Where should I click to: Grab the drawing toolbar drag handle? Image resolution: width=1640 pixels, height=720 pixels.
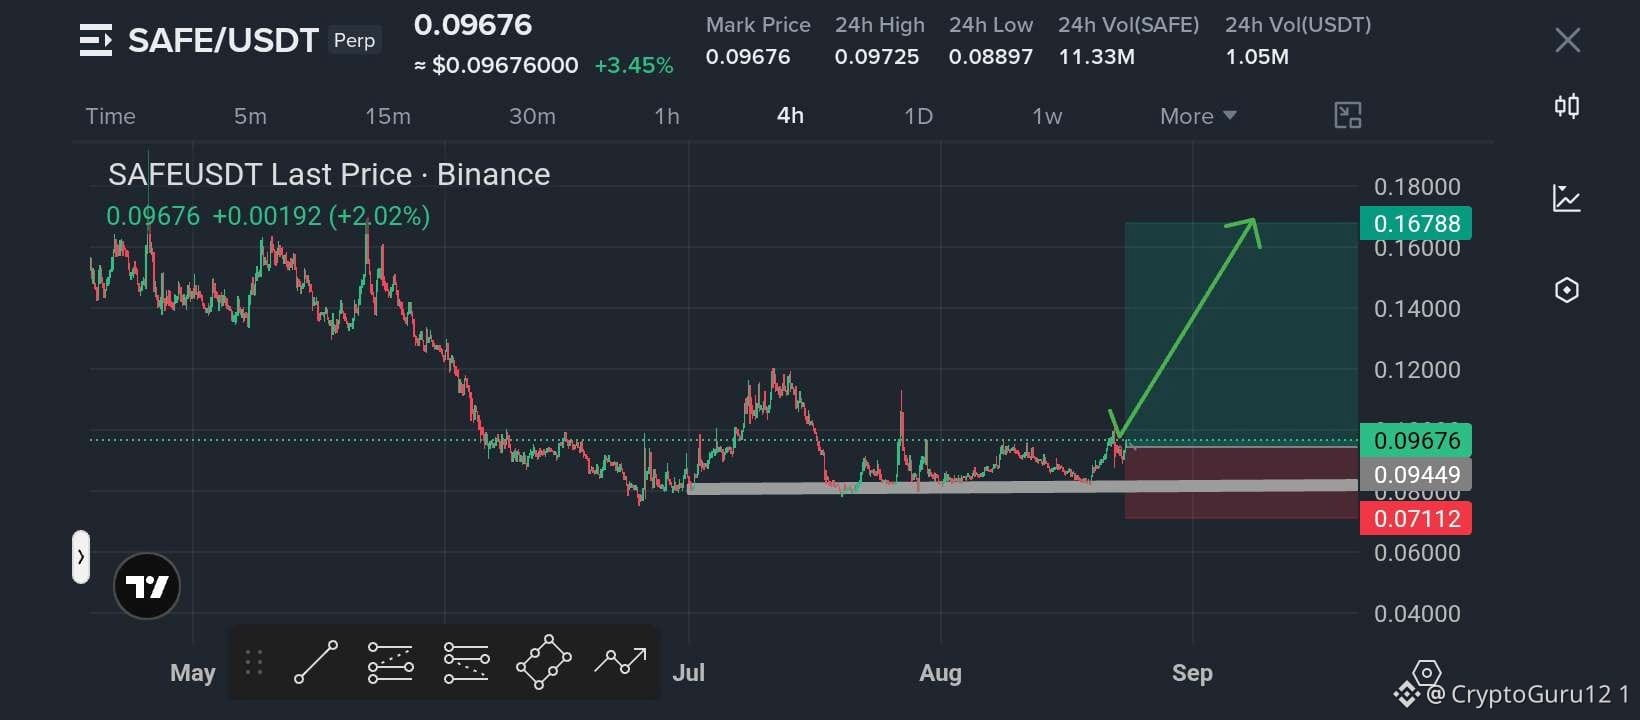pyautogui.click(x=253, y=662)
